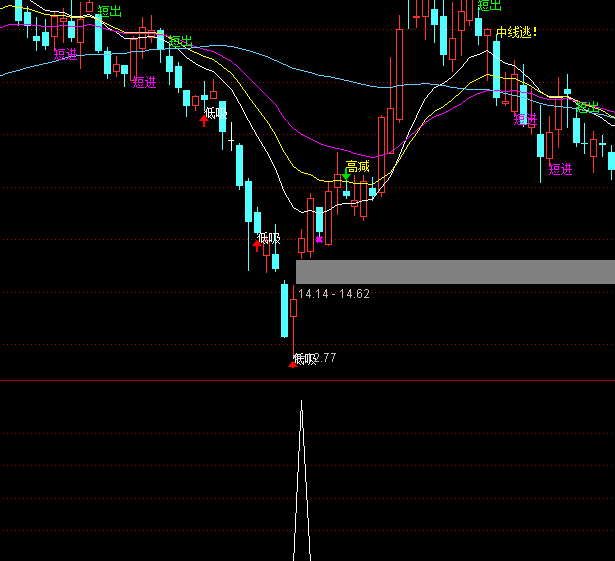615x561 pixels.
Task: Click the magenta 短进 label nearest the left edge
Action: click(x=65, y=54)
